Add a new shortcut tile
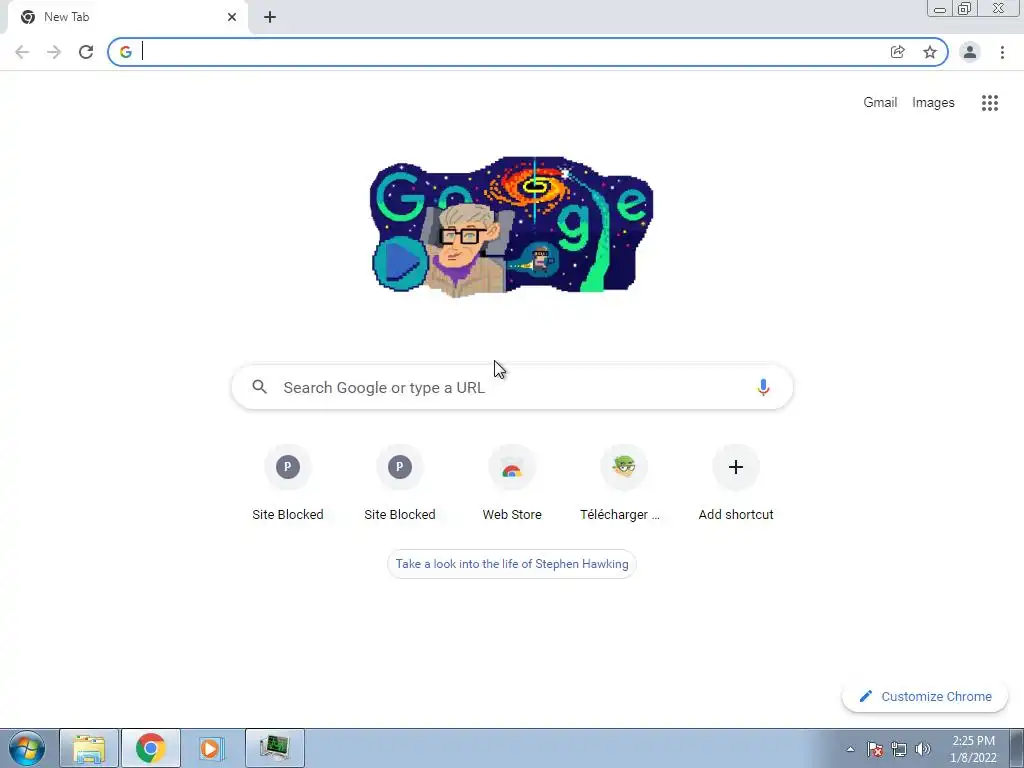The image size is (1024, 768). click(736, 483)
